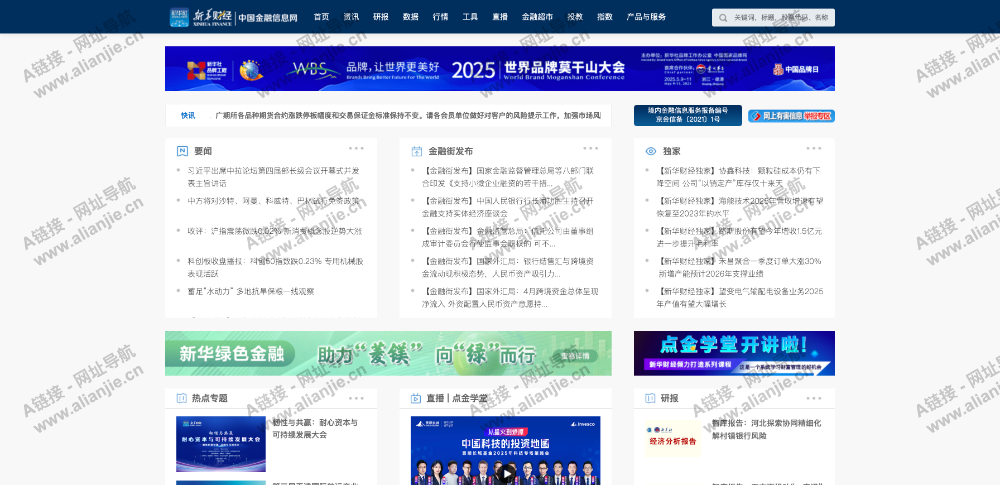The height and width of the screenshot is (485, 1000).
Task: Open 国家外汇局：银行结售汇 article
Action: [x=508, y=267]
